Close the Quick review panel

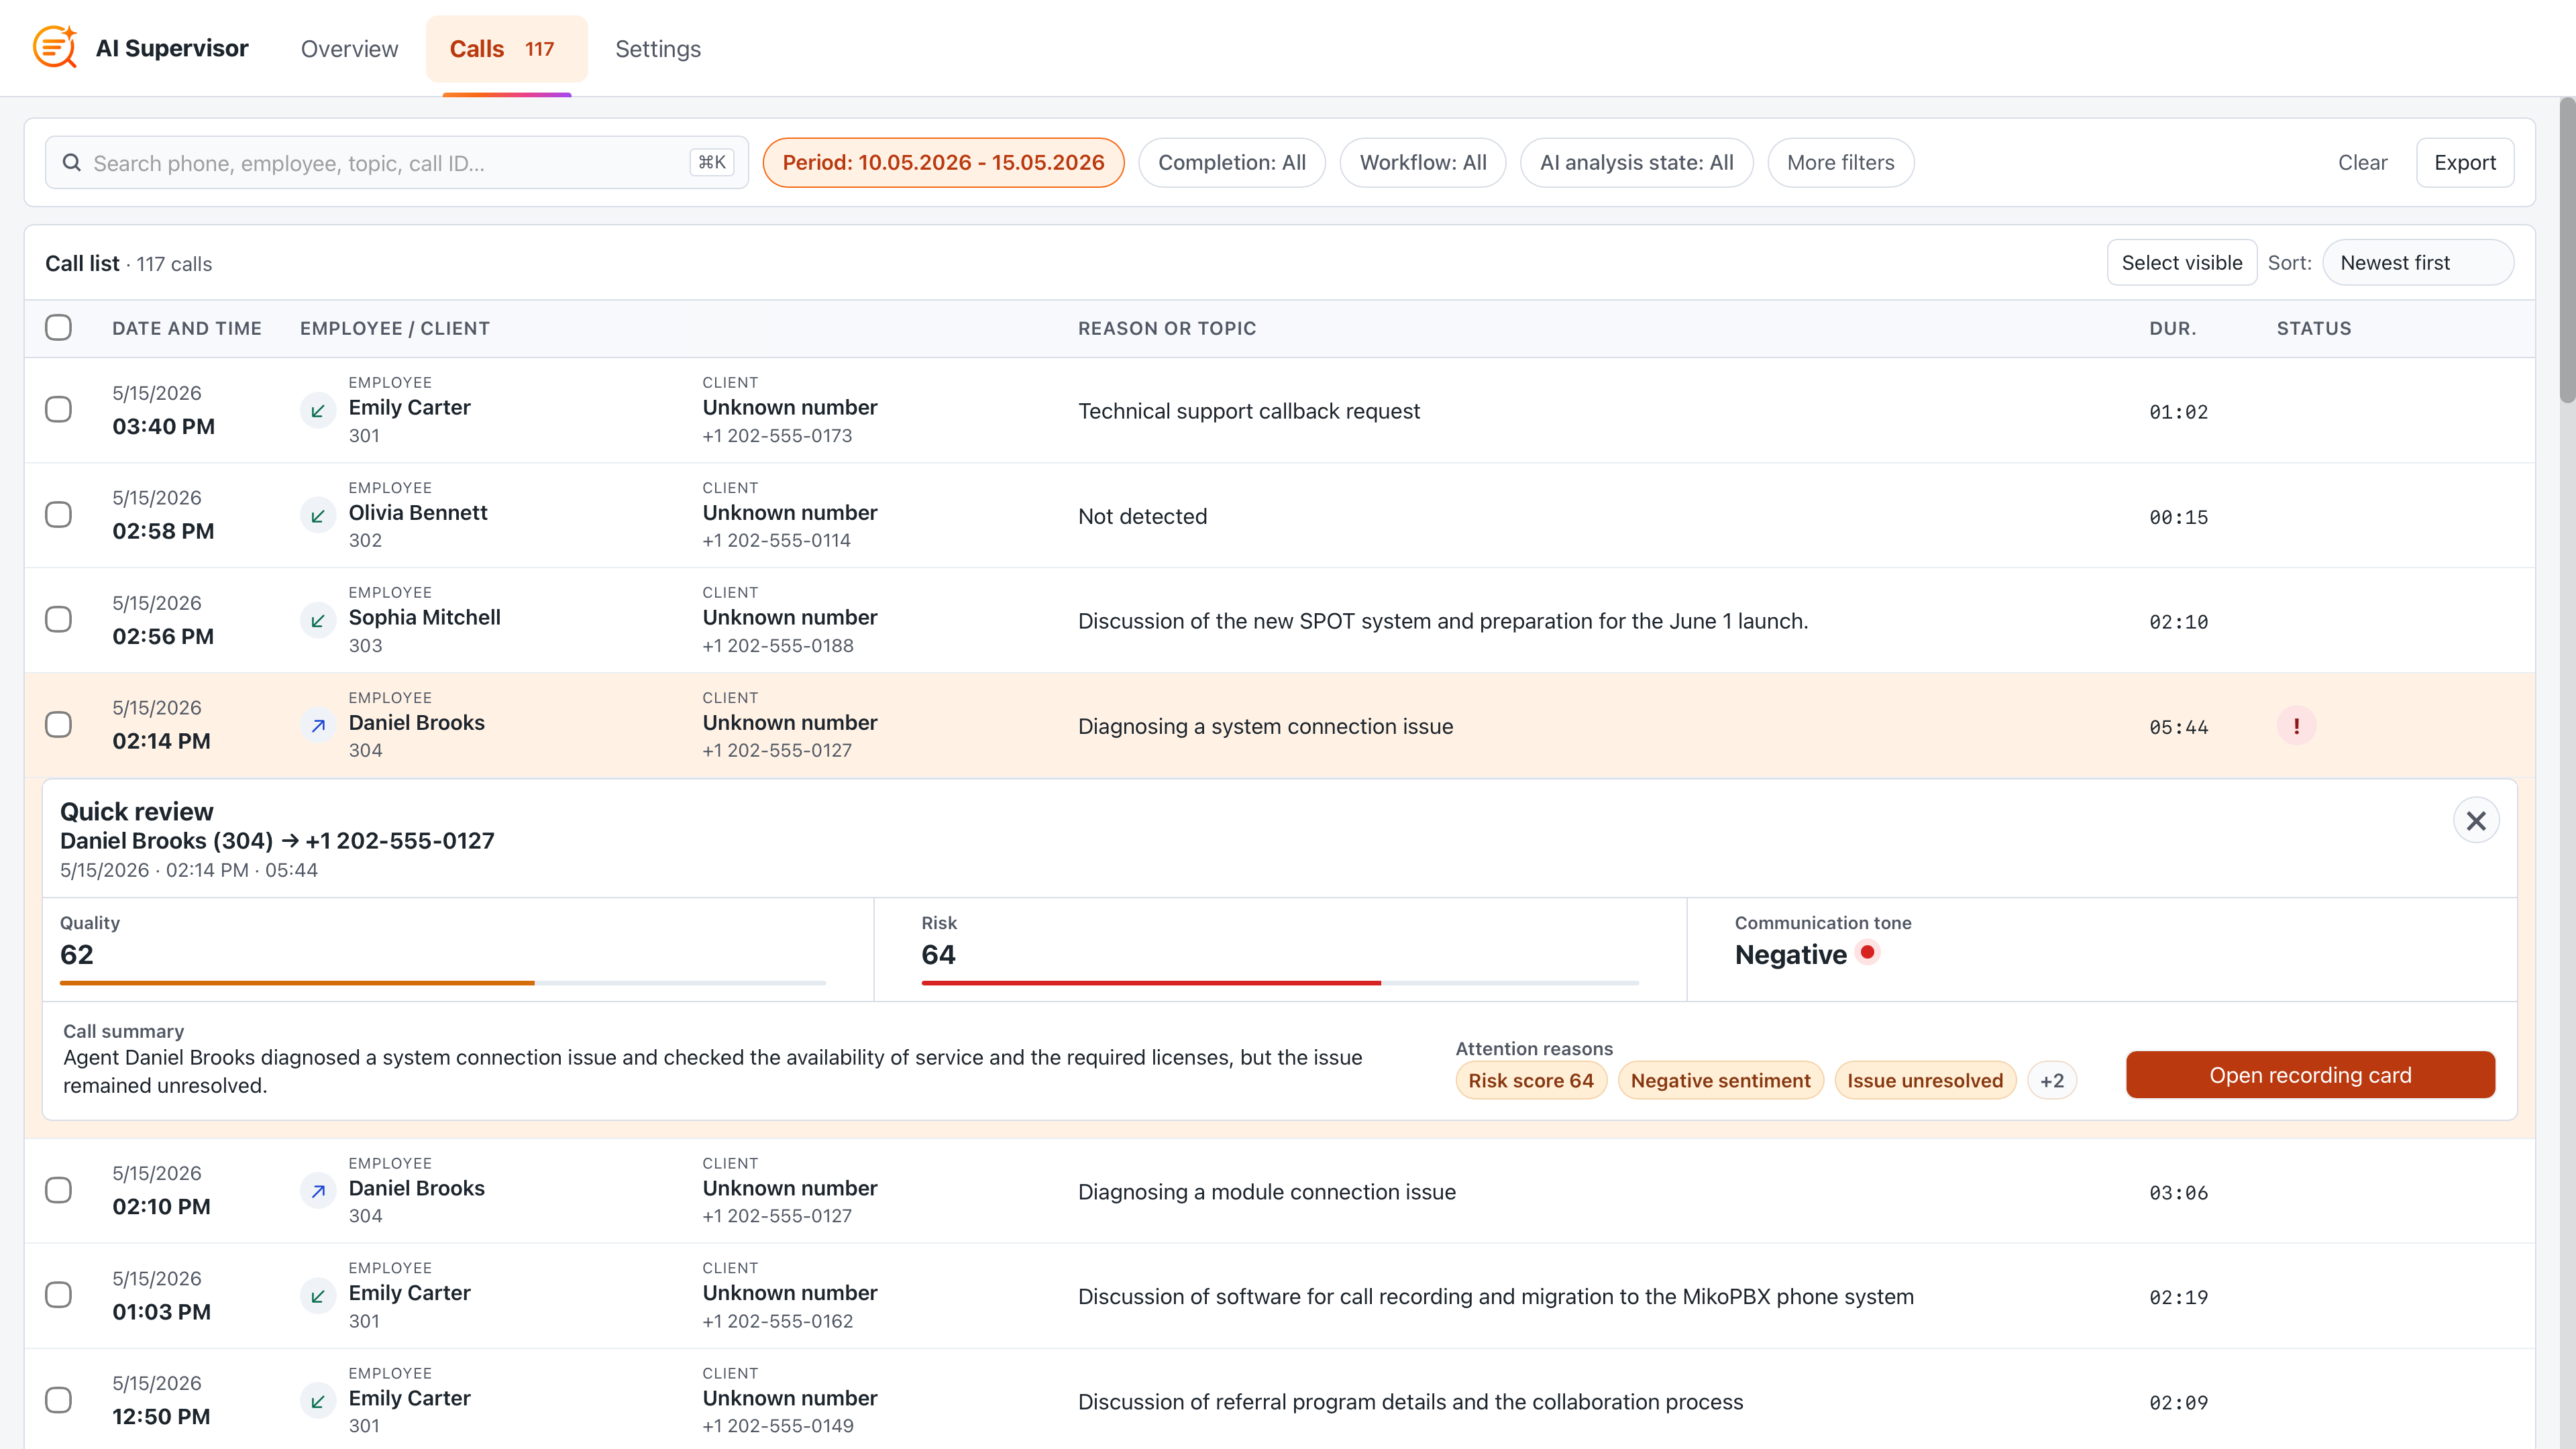click(x=2476, y=820)
